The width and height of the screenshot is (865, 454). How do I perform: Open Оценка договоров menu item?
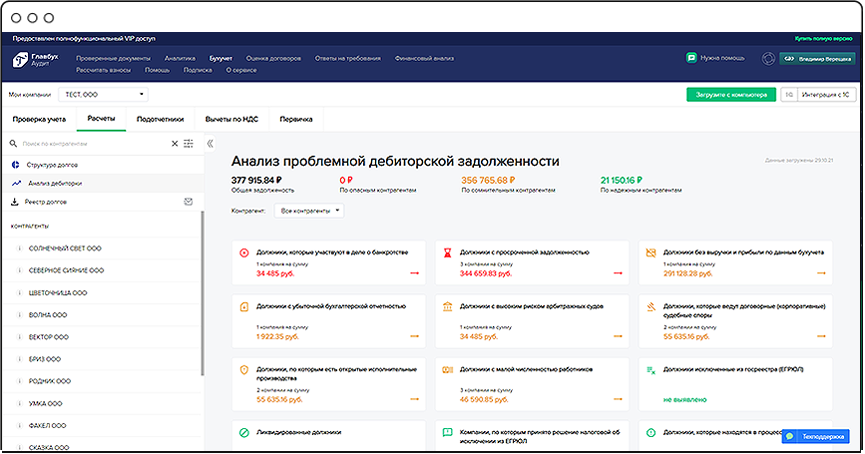pos(274,58)
